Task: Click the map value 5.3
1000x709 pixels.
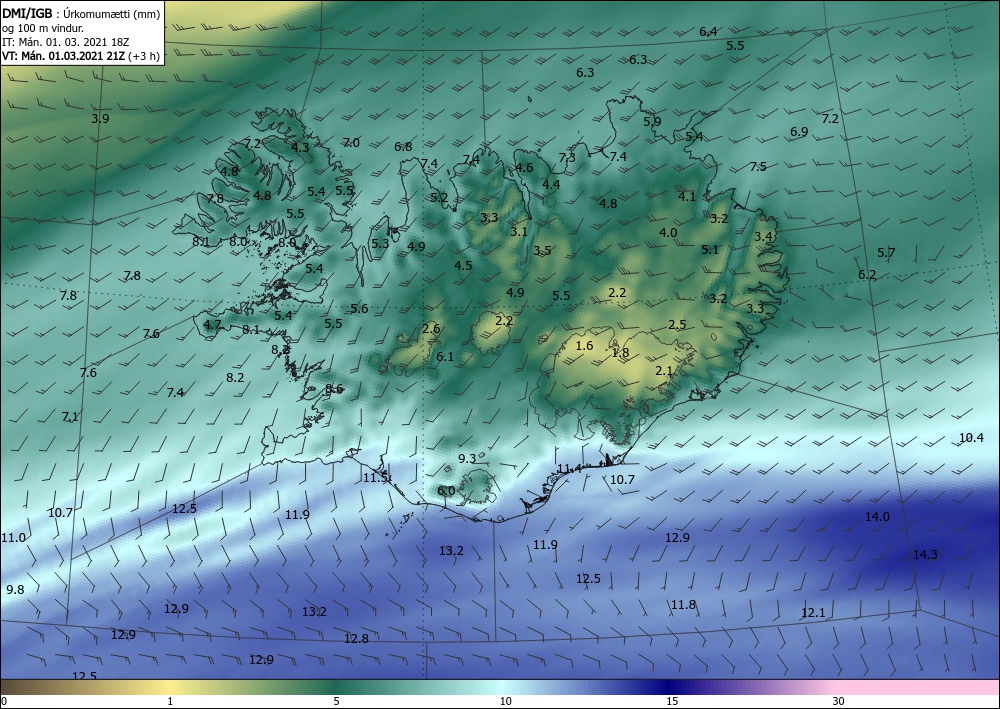Action: coord(380,243)
